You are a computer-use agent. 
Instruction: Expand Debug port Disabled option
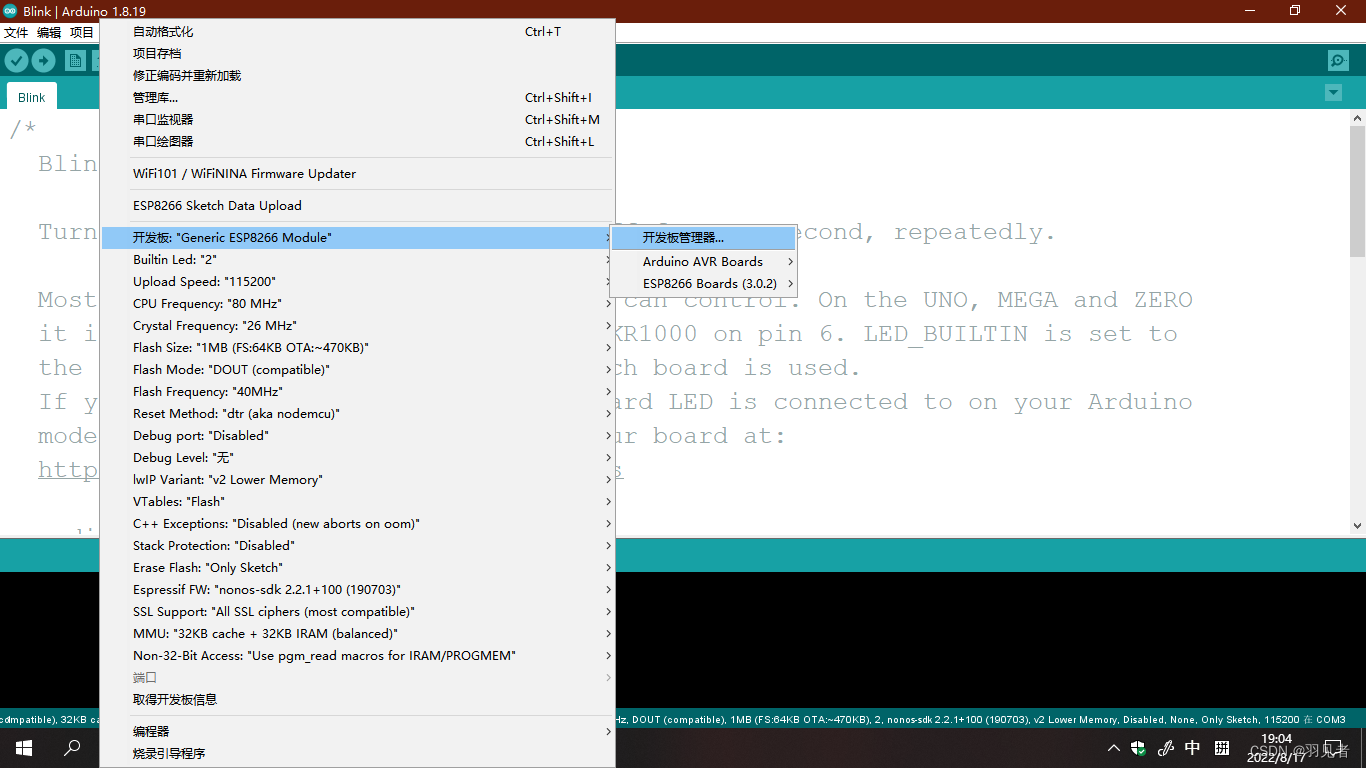coord(357,436)
